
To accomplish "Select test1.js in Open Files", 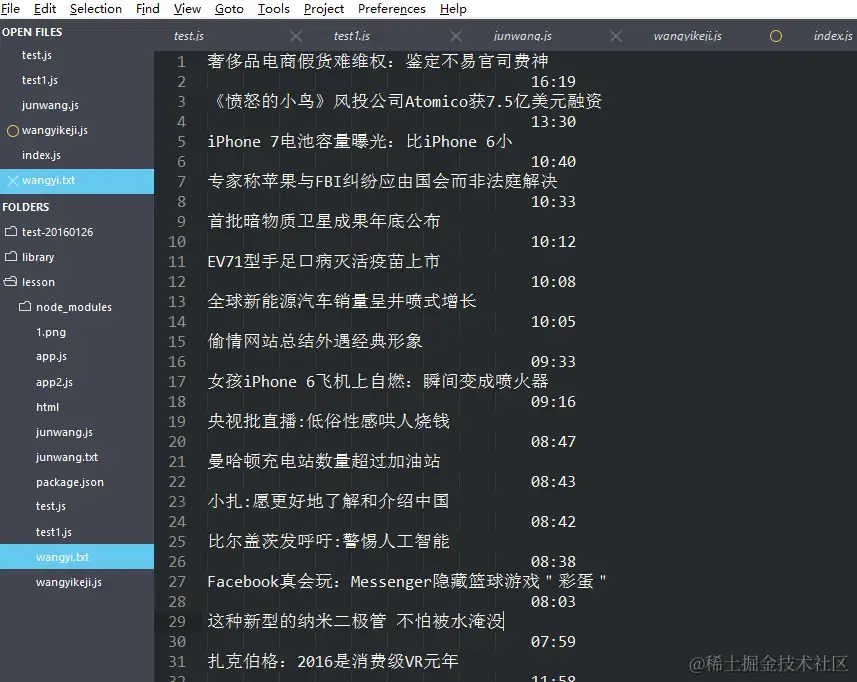I will point(39,80).
